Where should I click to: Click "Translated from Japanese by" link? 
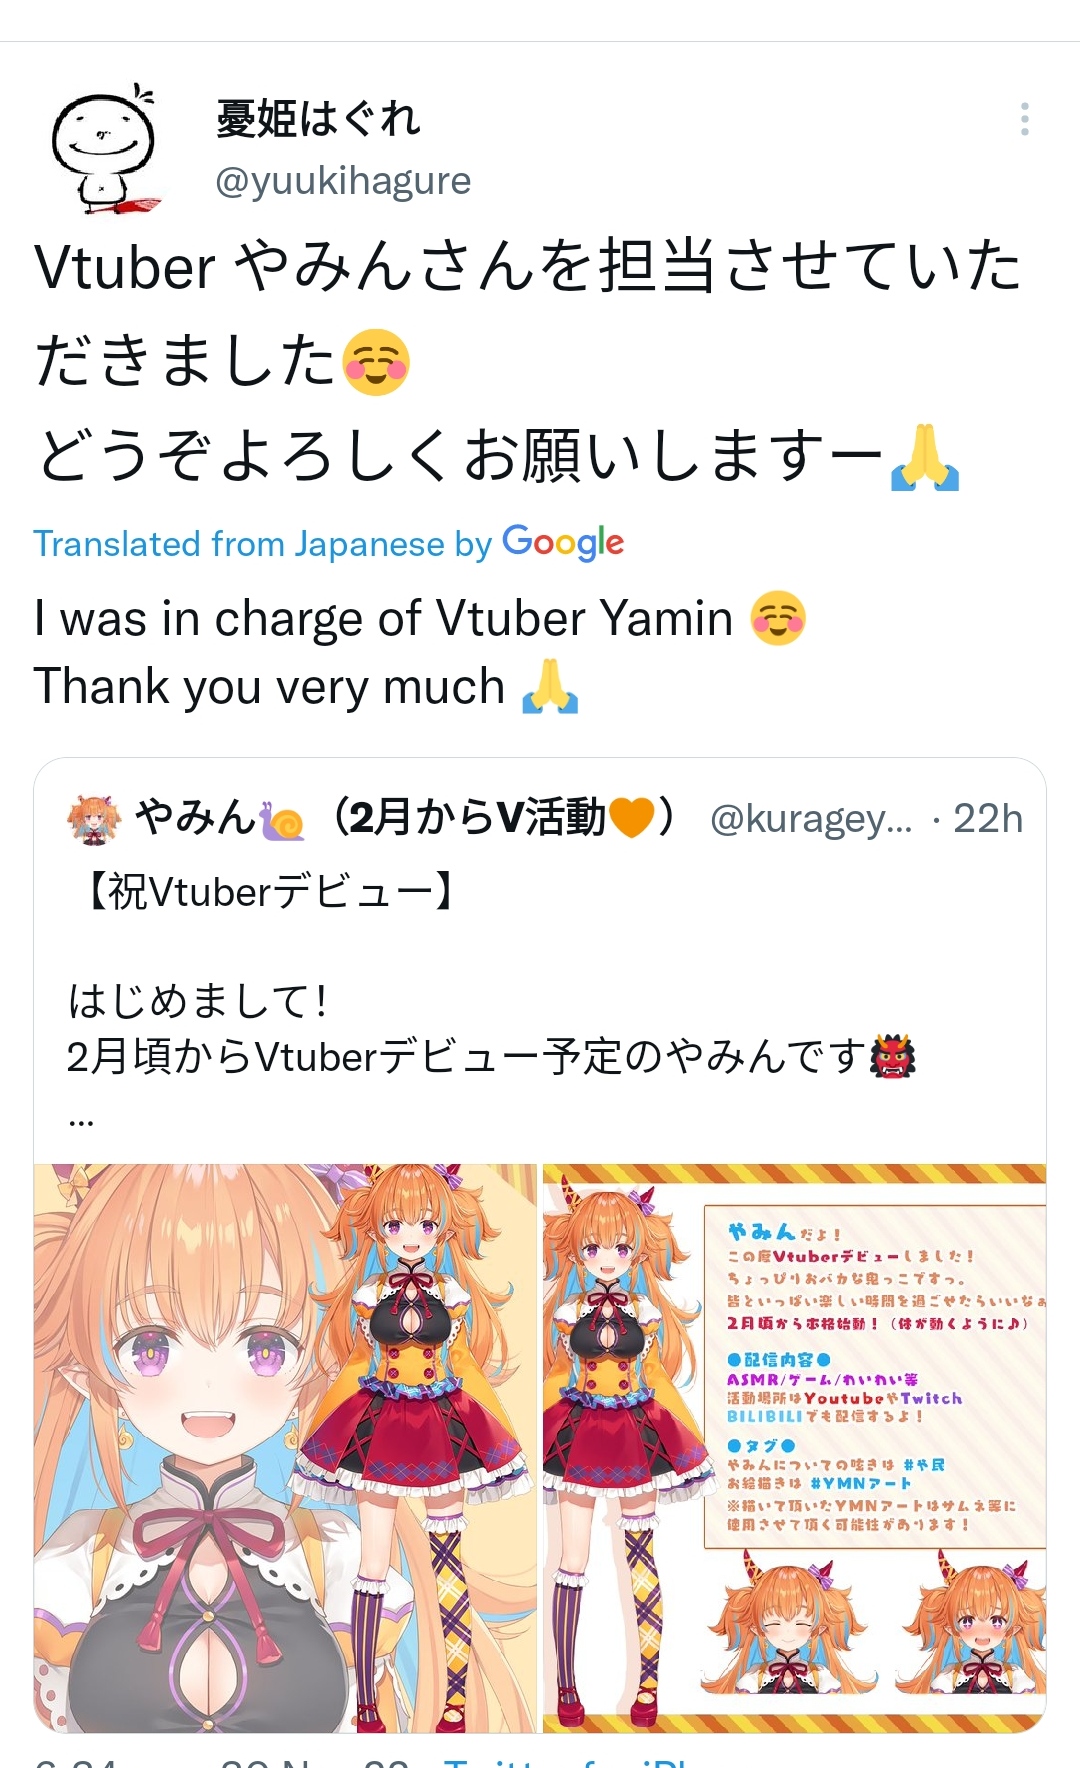point(263,544)
